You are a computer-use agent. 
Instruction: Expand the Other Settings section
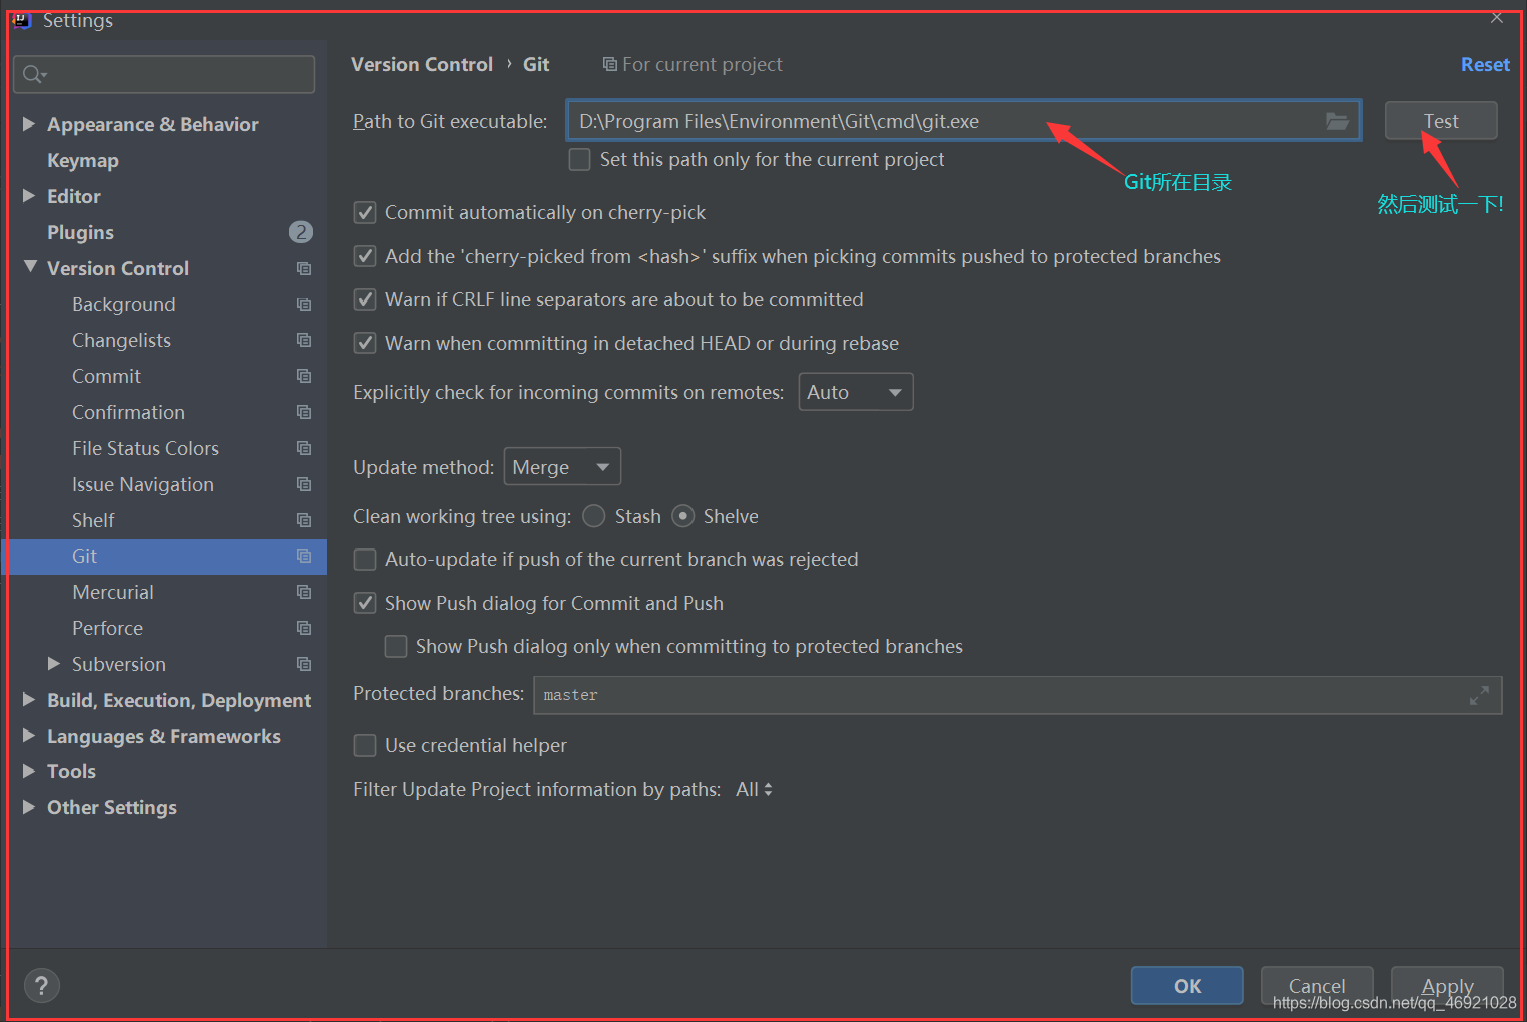(x=29, y=807)
